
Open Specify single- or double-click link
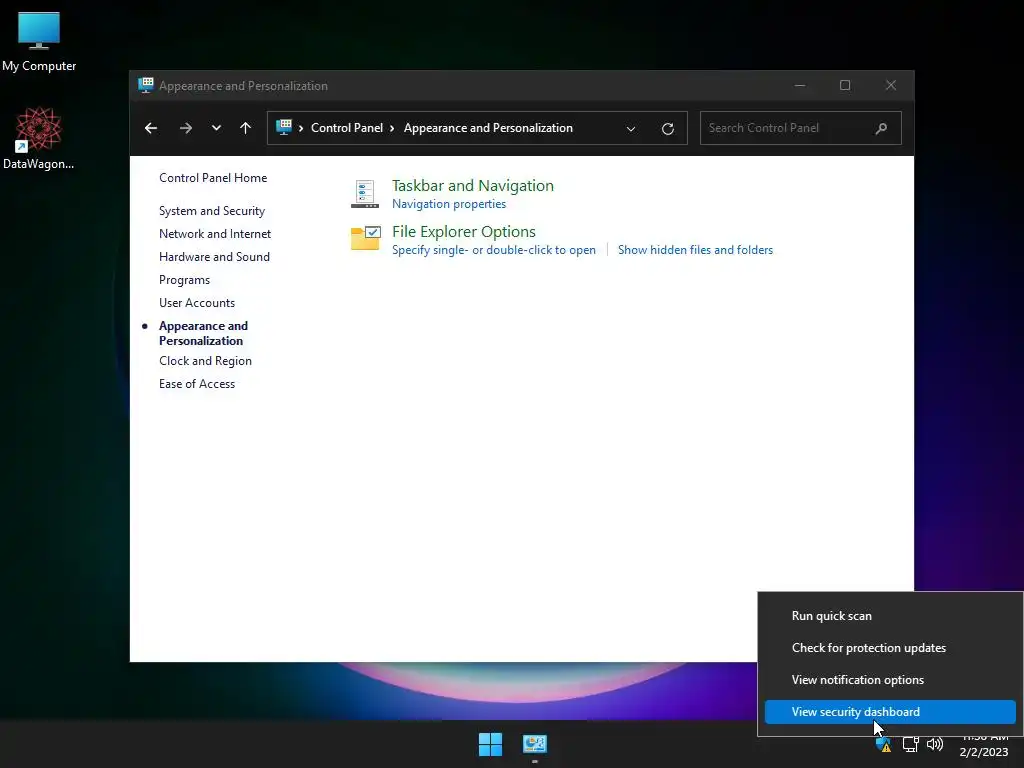pos(494,250)
